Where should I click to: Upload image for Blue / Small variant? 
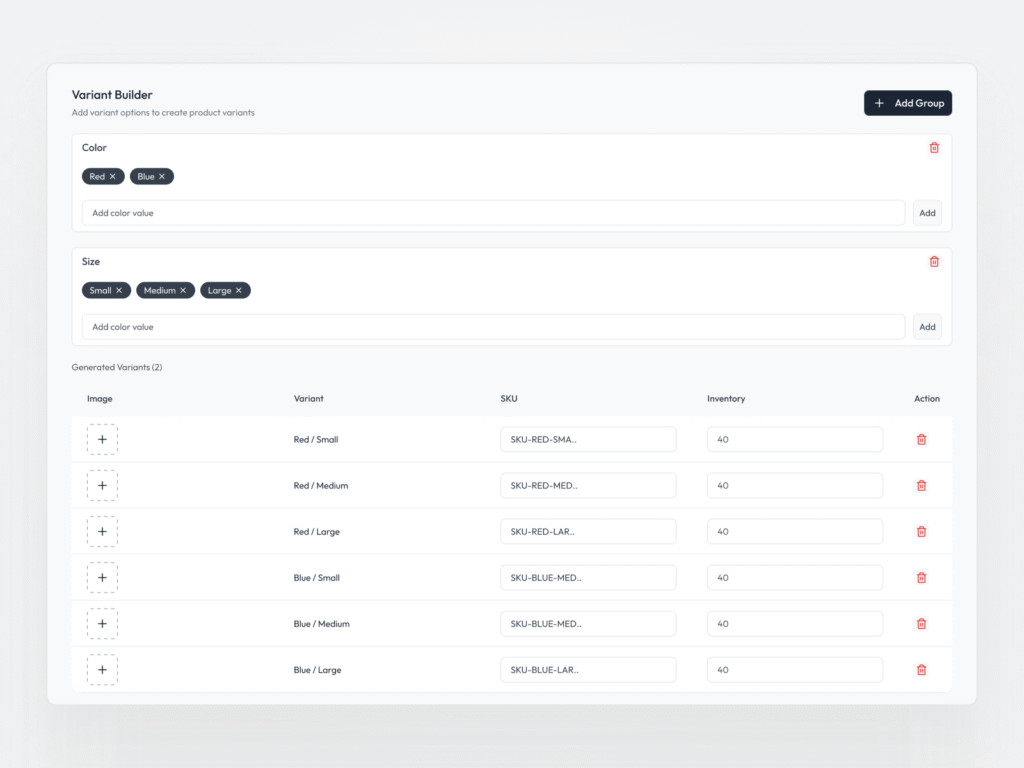pyautogui.click(x=102, y=578)
